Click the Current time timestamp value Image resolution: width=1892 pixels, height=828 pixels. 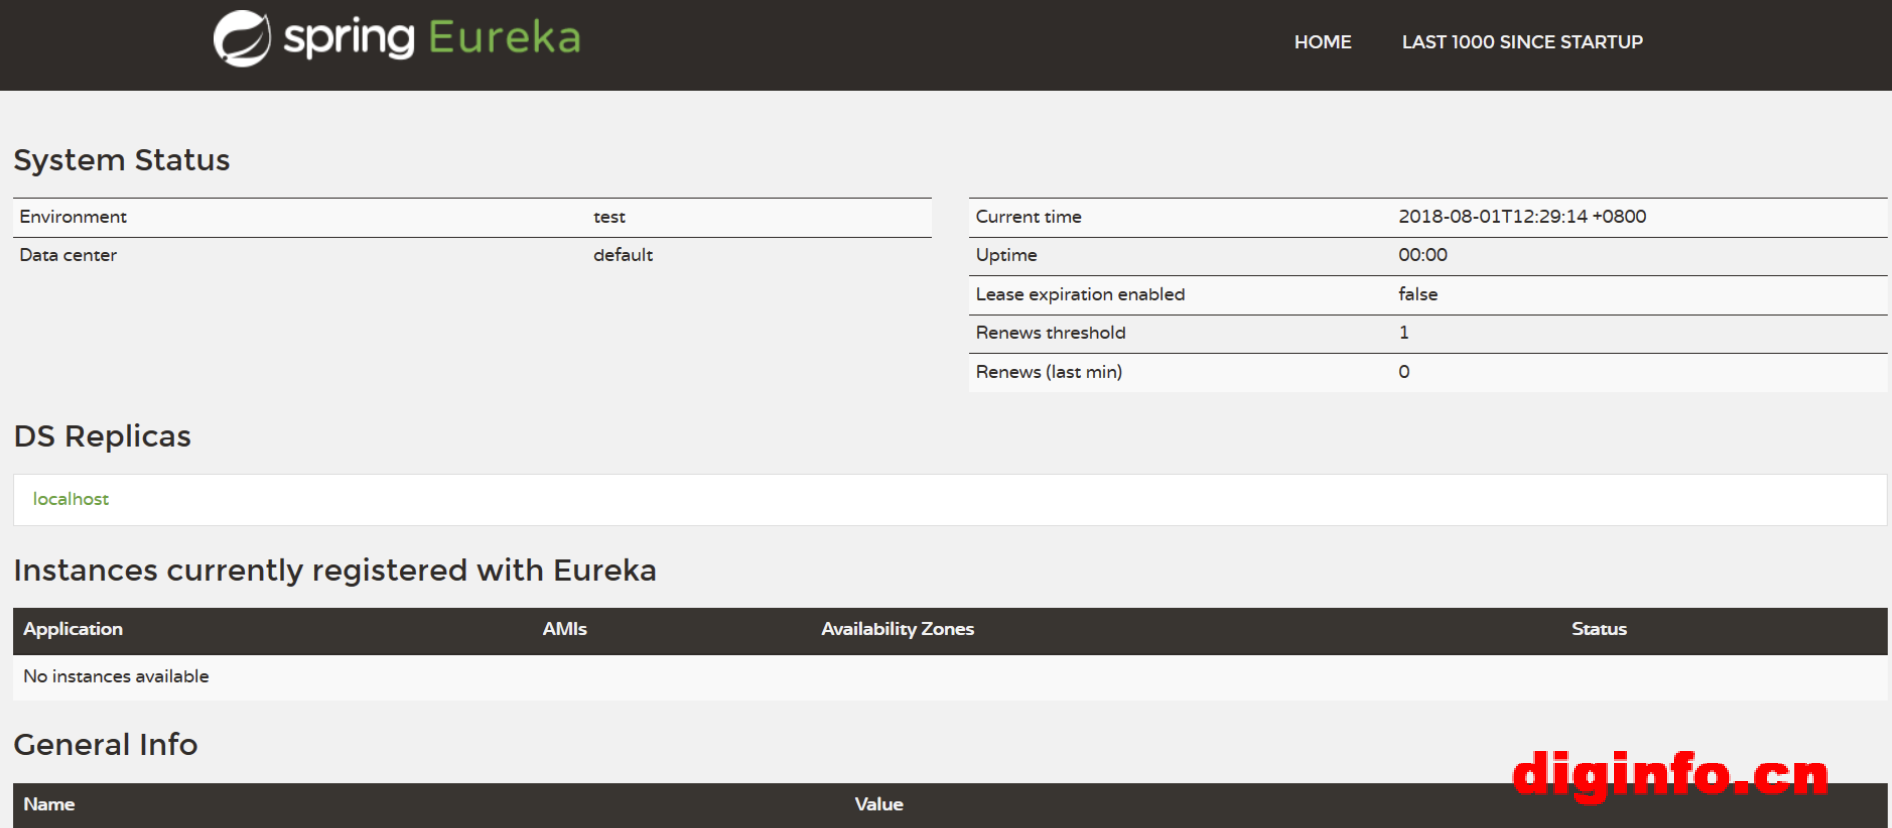(1521, 217)
